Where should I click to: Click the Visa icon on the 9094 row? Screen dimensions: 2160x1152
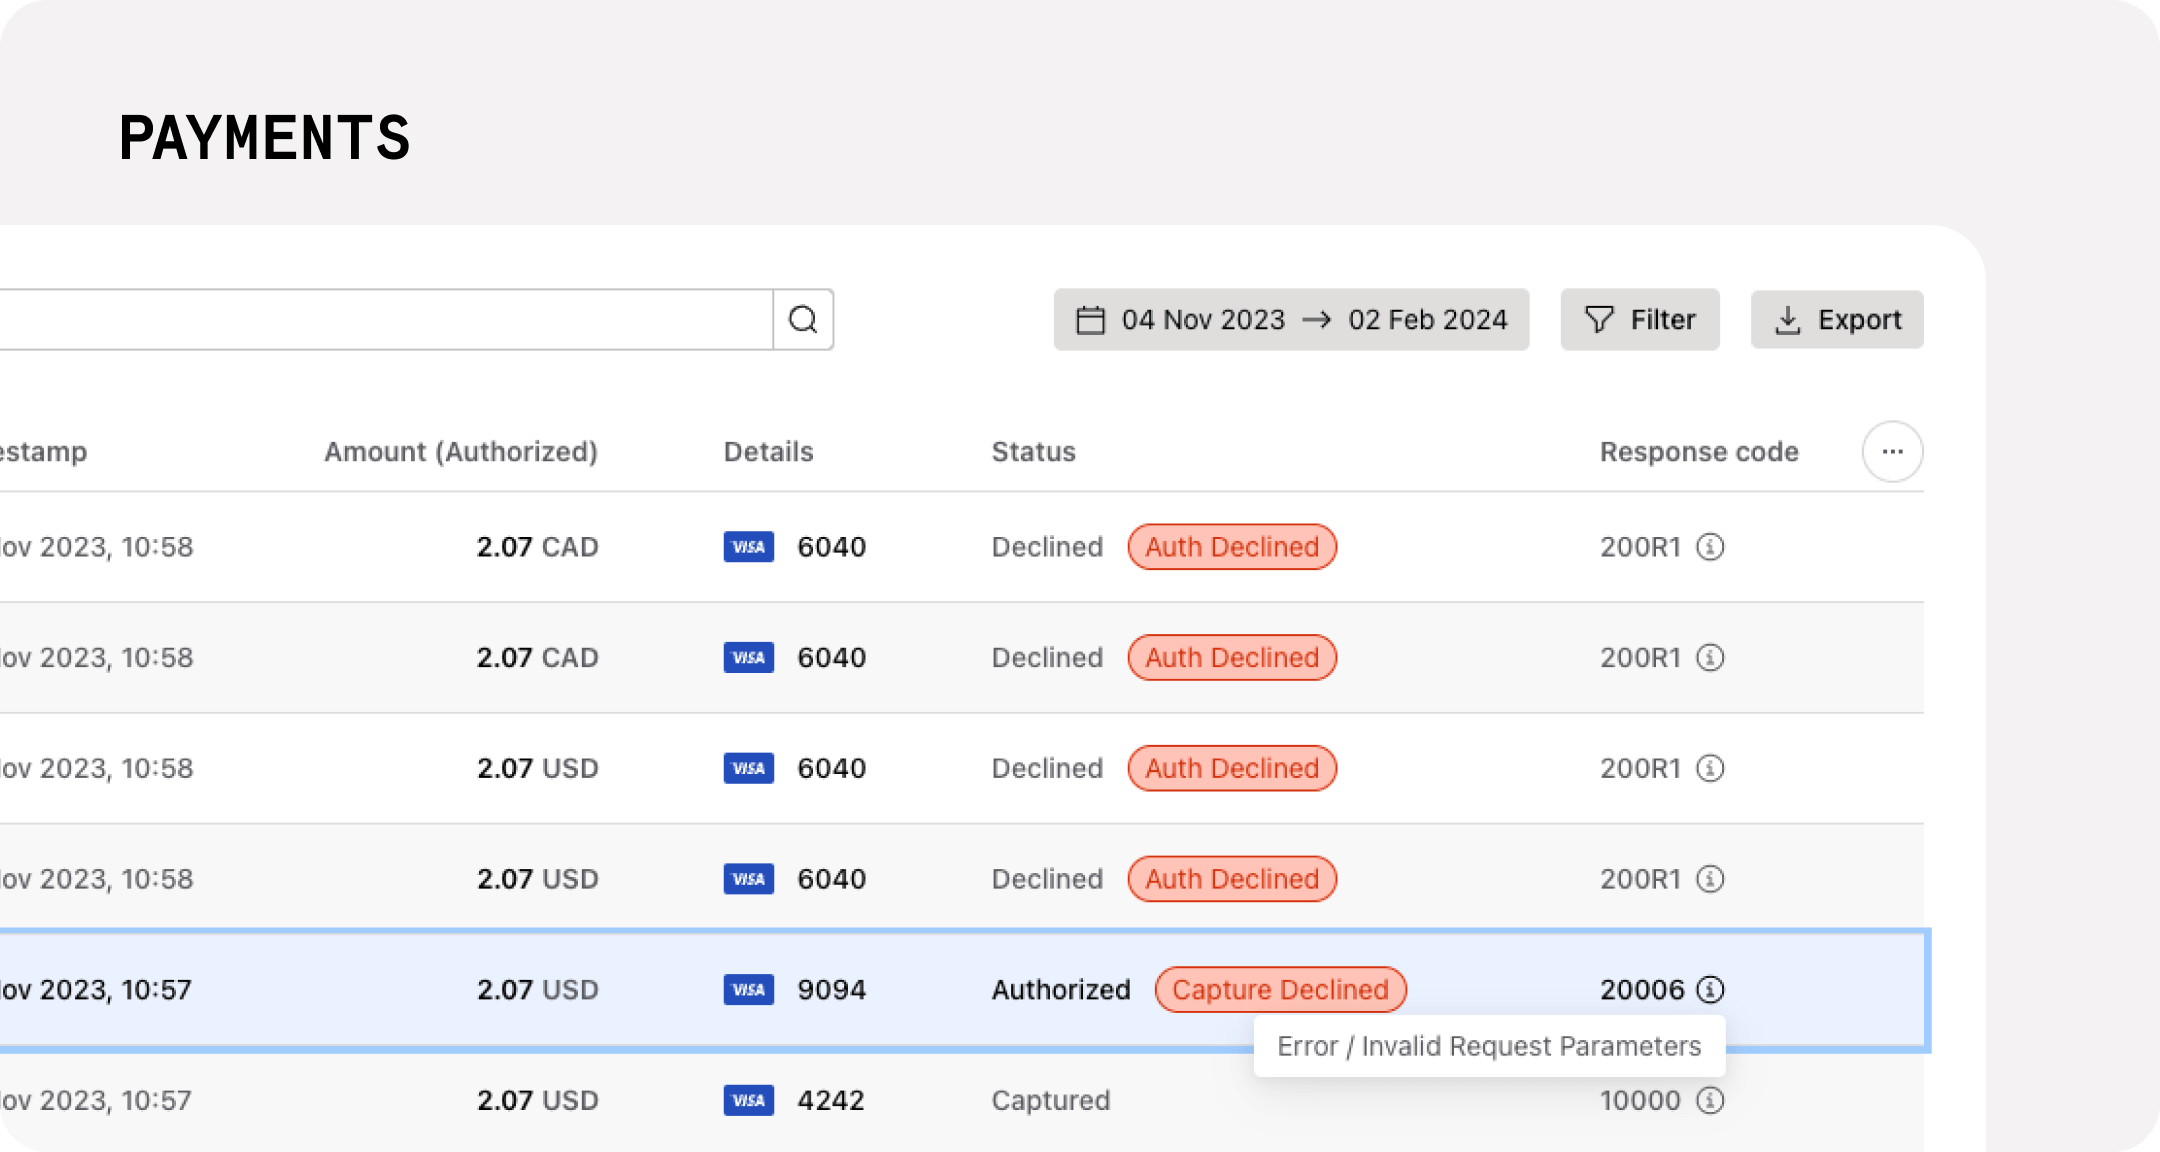[748, 989]
